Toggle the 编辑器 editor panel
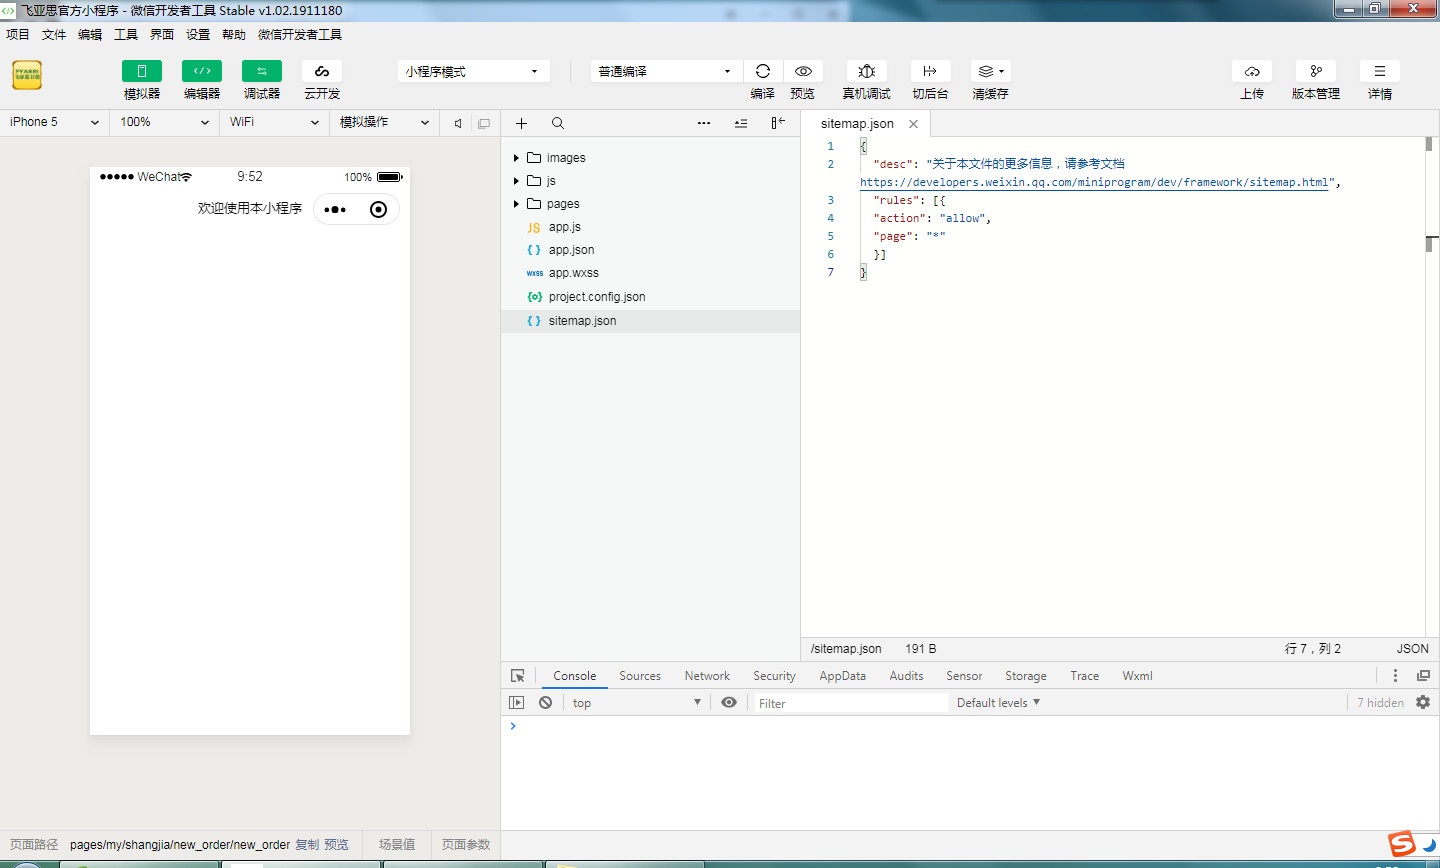This screenshot has width=1440, height=868. pos(202,71)
